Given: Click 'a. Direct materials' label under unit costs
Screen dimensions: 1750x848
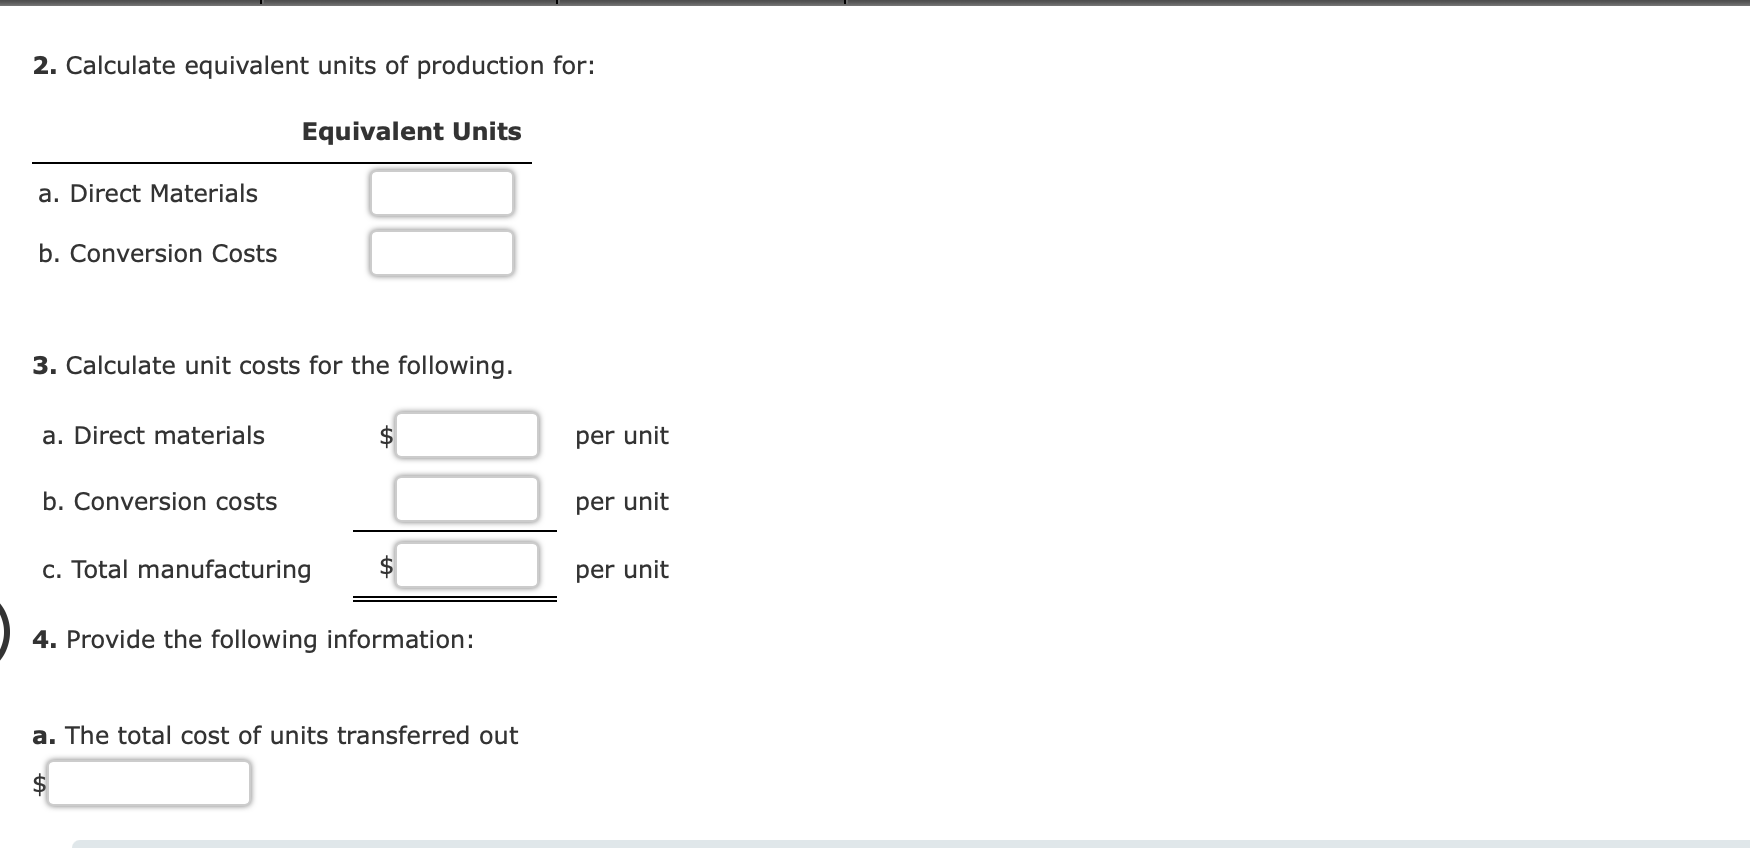Looking at the screenshot, I should 154,436.
